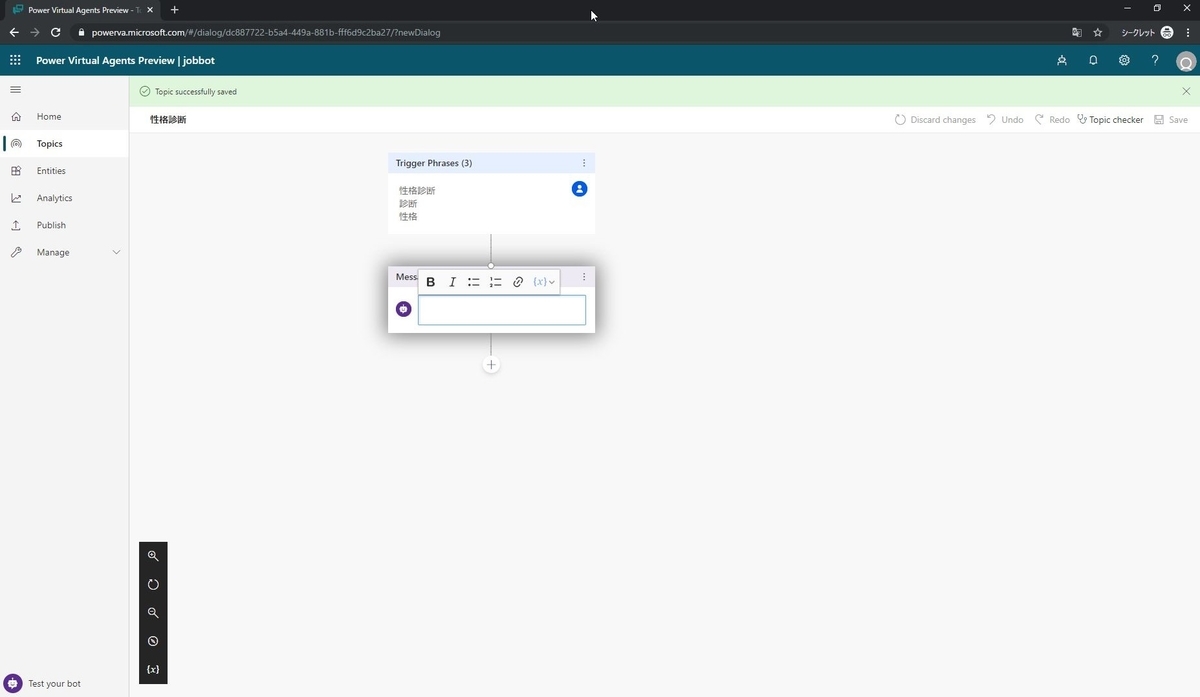Image resolution: width=1200 pixels, height=697 pixels.
Task: Click Discard changes
Action: (x=935, y=119)
